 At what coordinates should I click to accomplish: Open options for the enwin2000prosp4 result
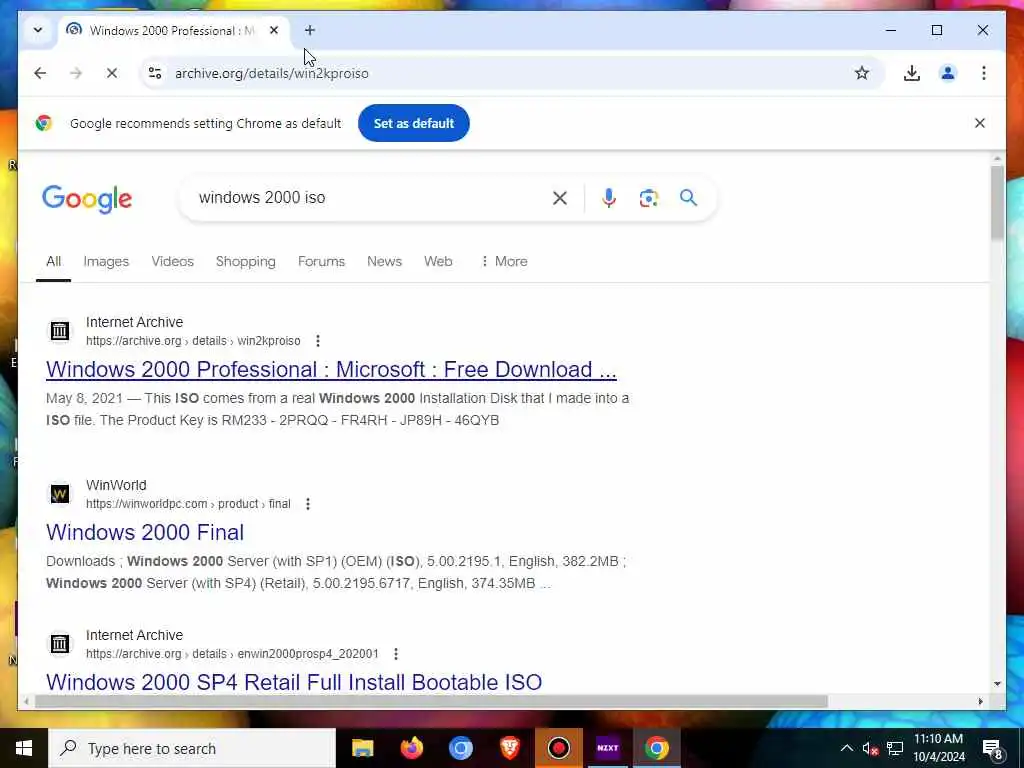[396, 654]
